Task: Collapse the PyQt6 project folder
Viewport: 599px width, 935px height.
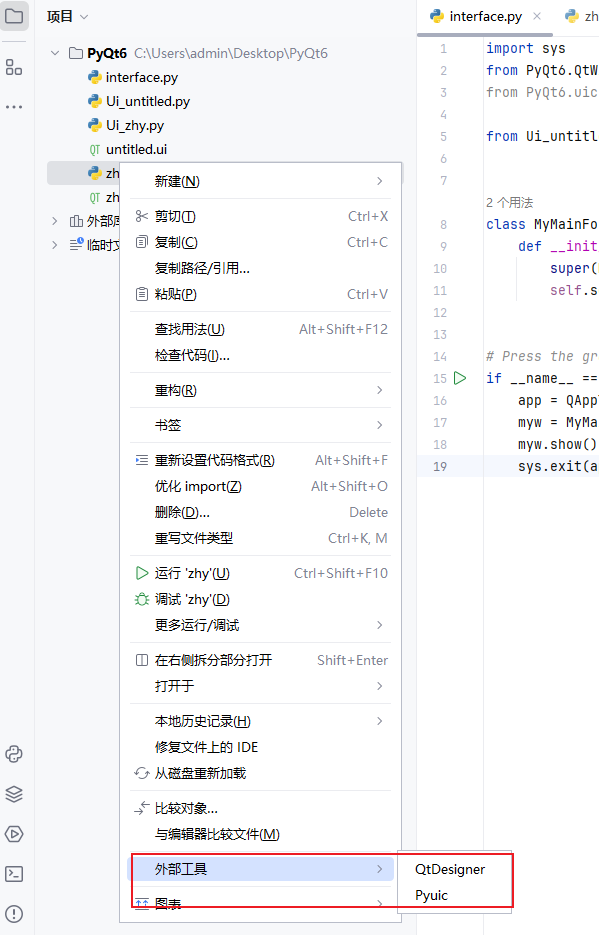Action: coord(56,52)
